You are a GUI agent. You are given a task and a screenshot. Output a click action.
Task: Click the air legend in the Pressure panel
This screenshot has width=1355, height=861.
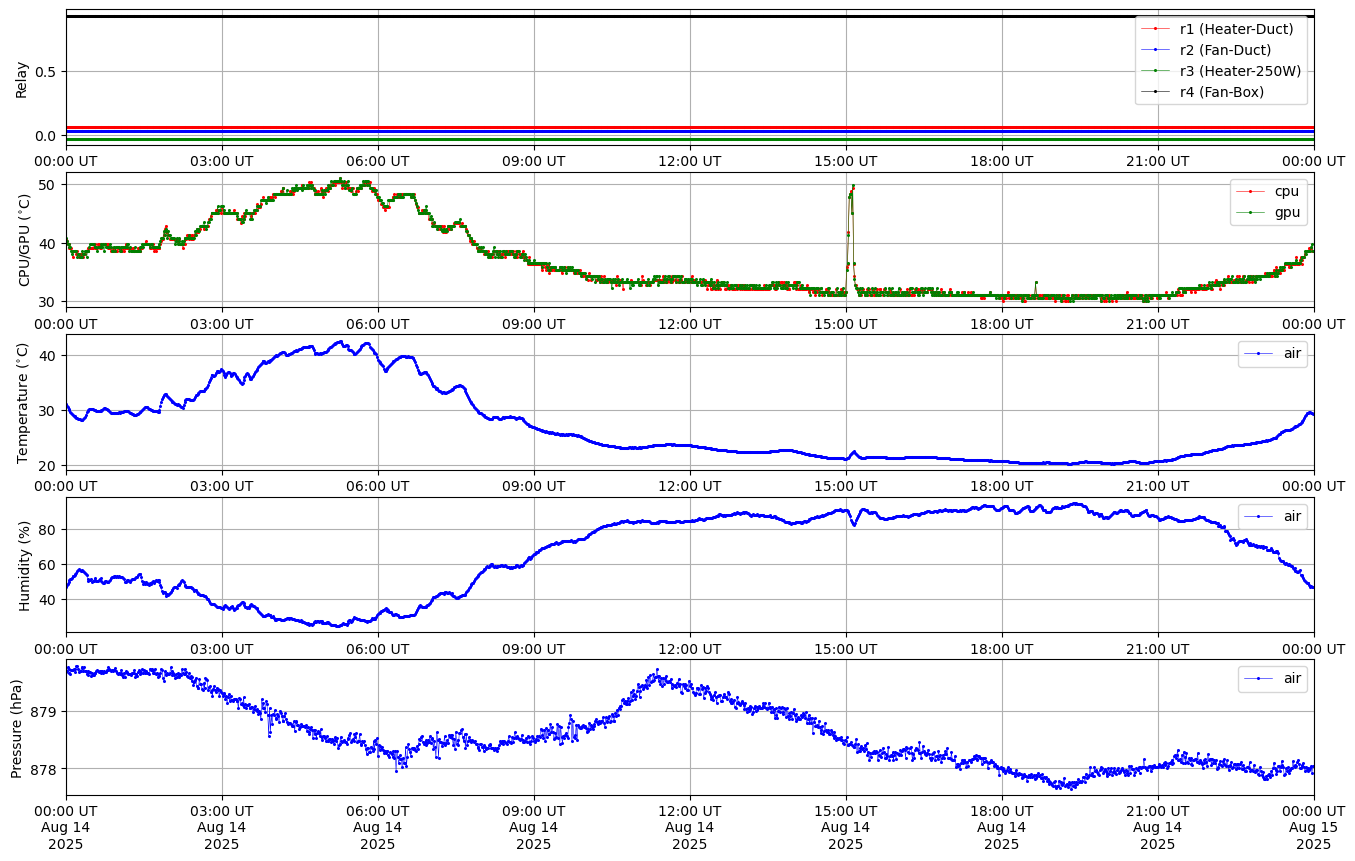coord(1273,678)
